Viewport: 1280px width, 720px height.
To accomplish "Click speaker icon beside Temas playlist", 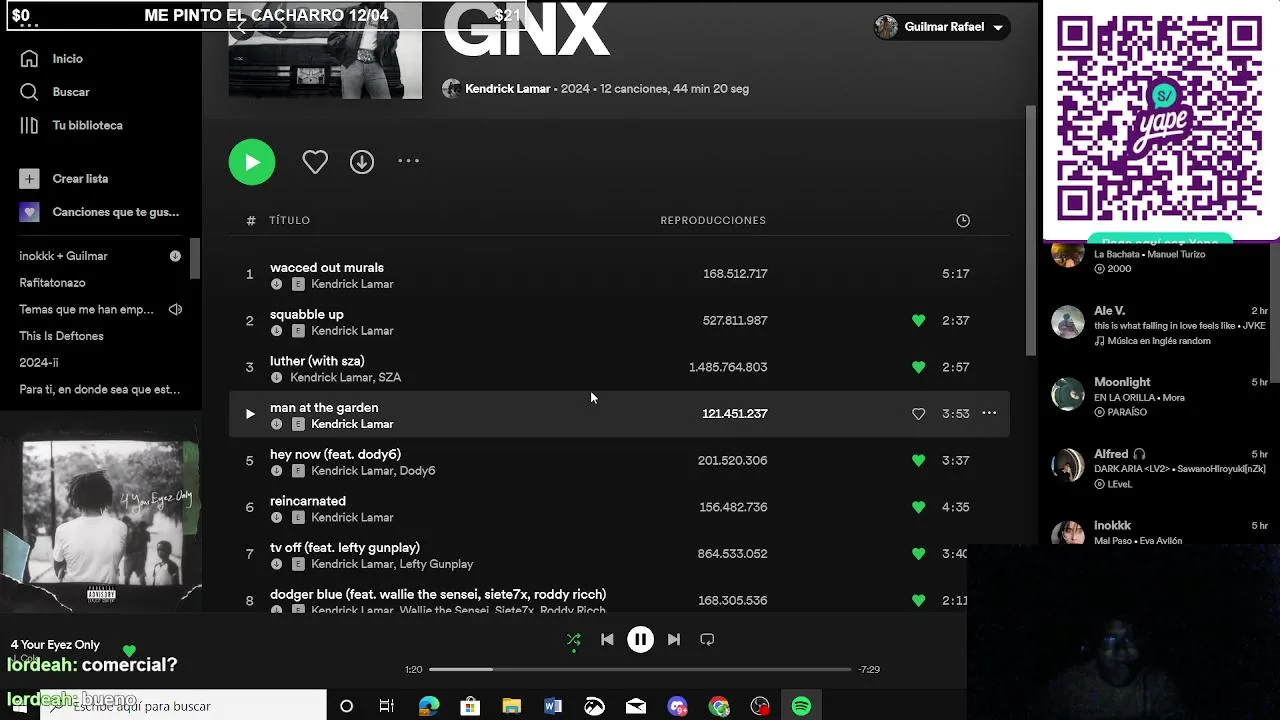I will pos(175,310).
